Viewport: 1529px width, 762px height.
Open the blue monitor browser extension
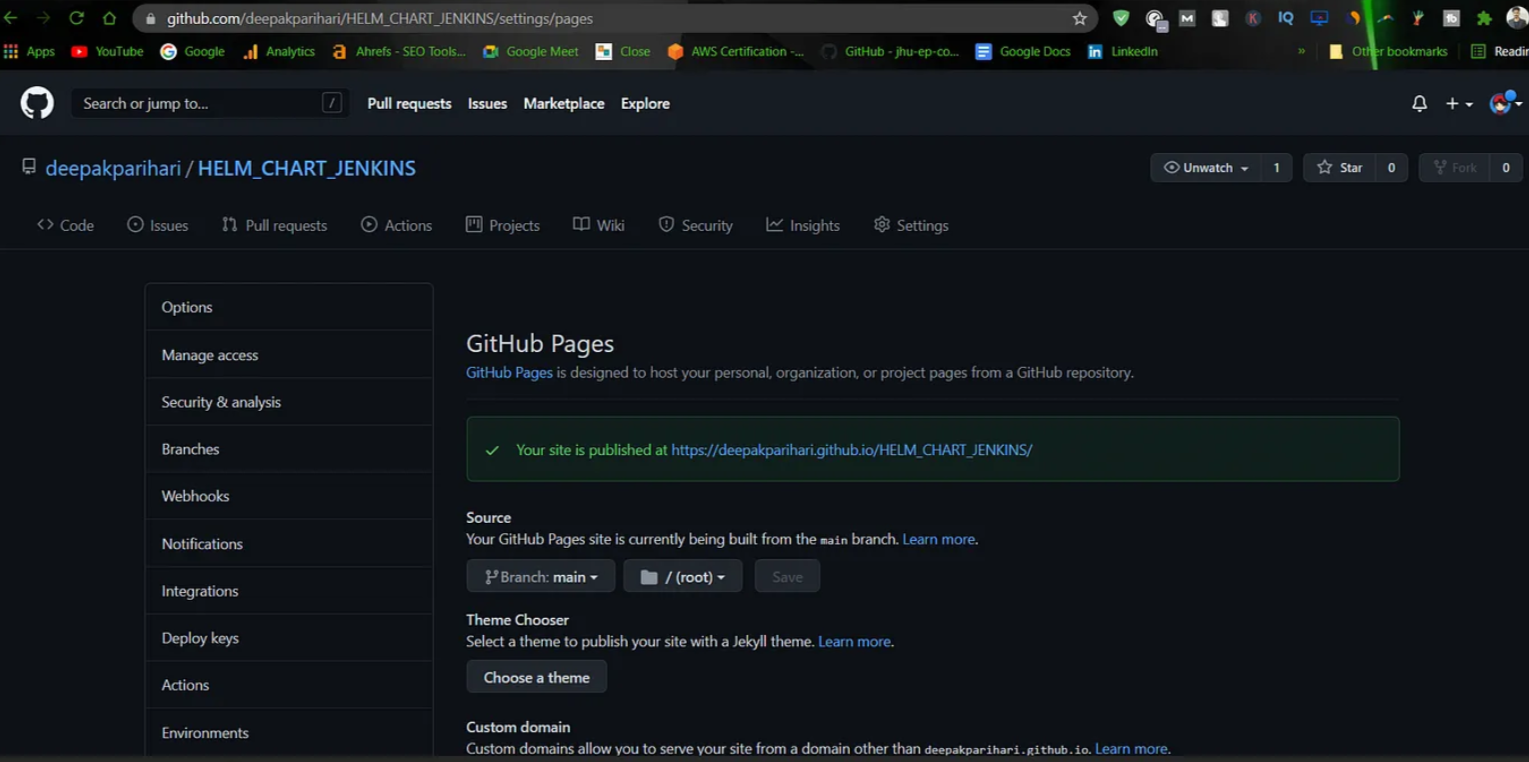click(x=1319, y=18)
